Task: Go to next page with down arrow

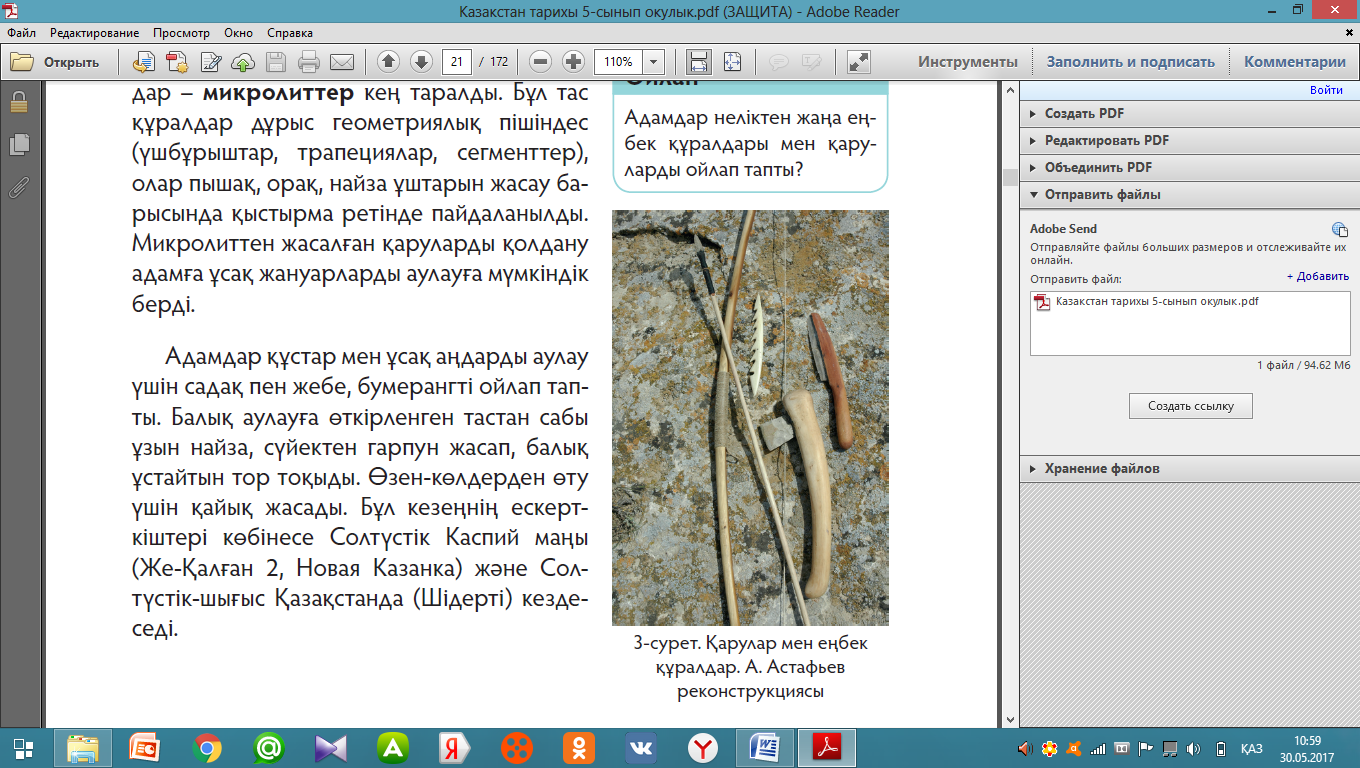Action: 421,62
